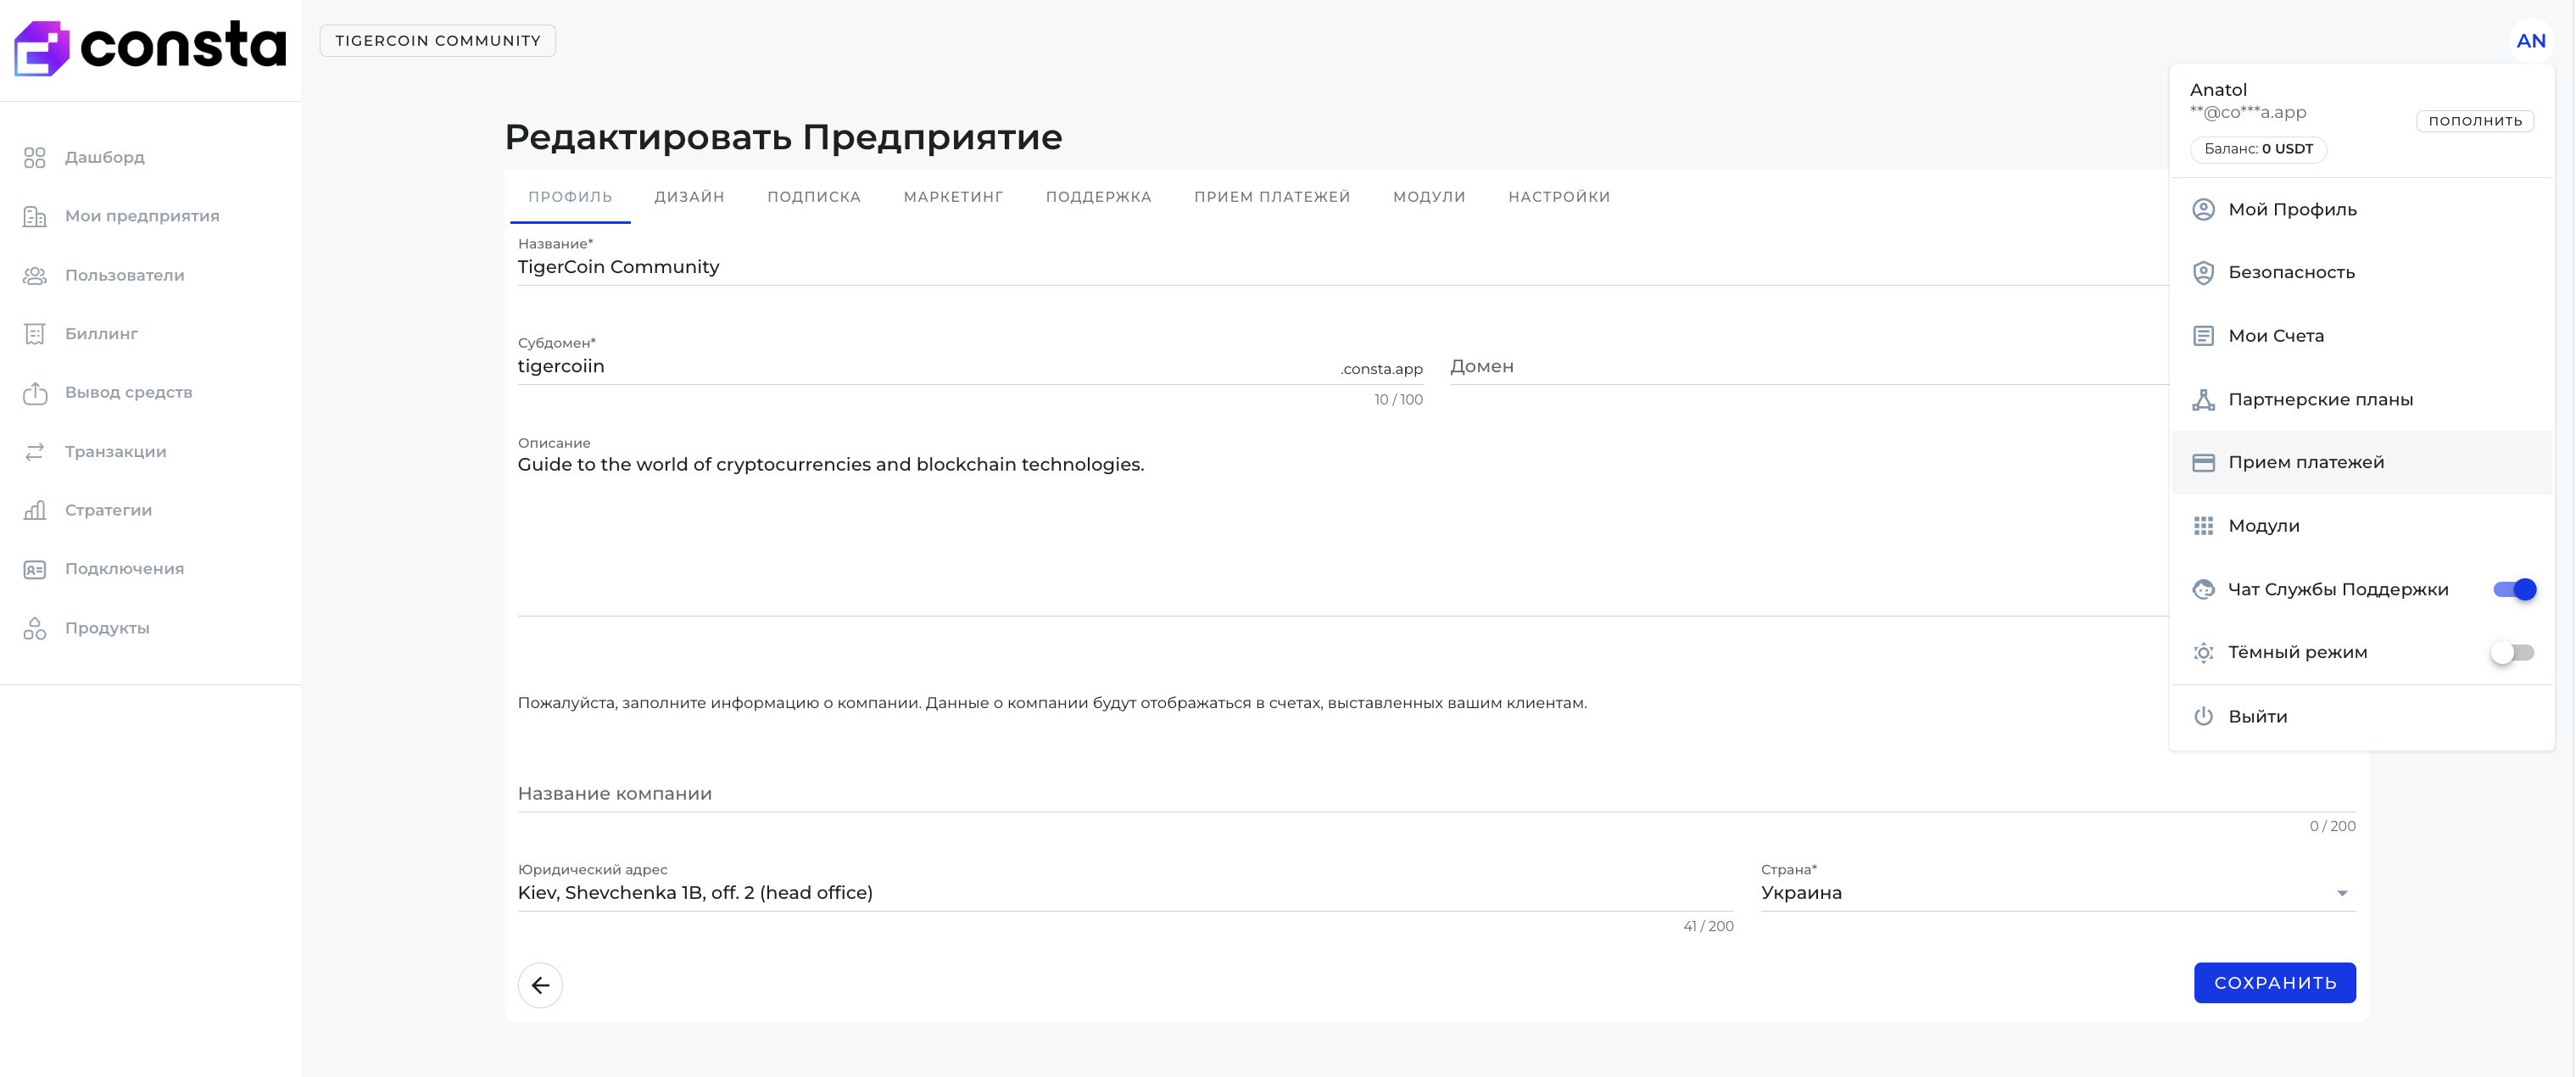This screenshot has height=1077, width=2576.
Task: Open Мой Профиль menu entry
Action: (2361, 209)
